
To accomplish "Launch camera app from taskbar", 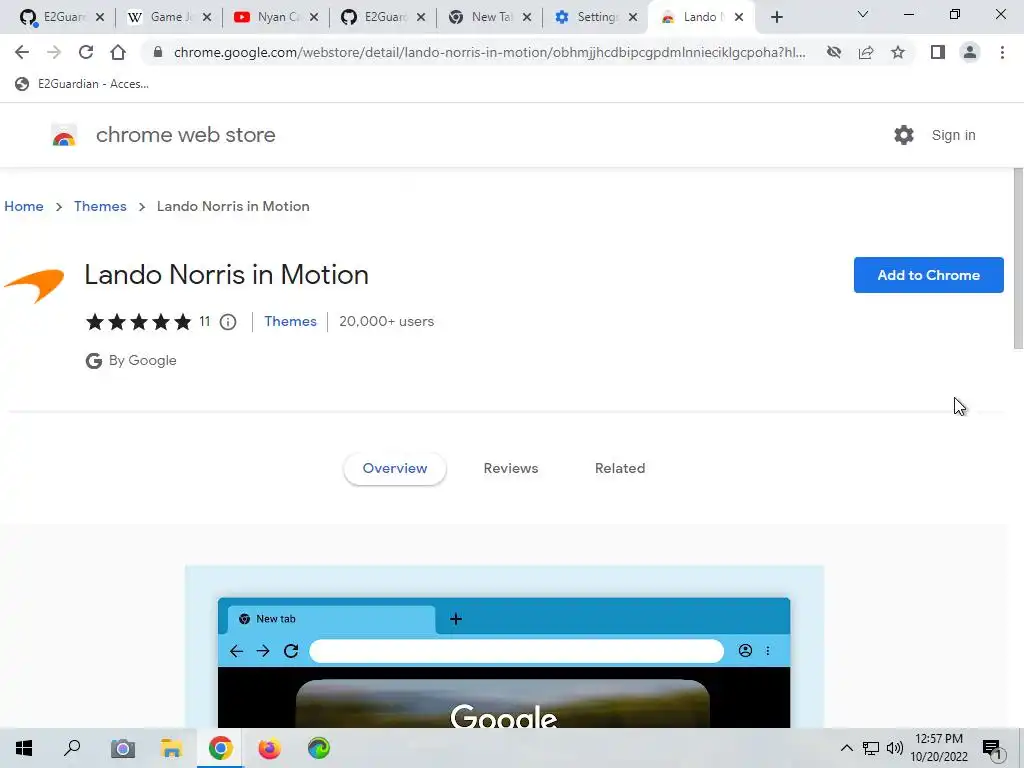I will [122, 748].
